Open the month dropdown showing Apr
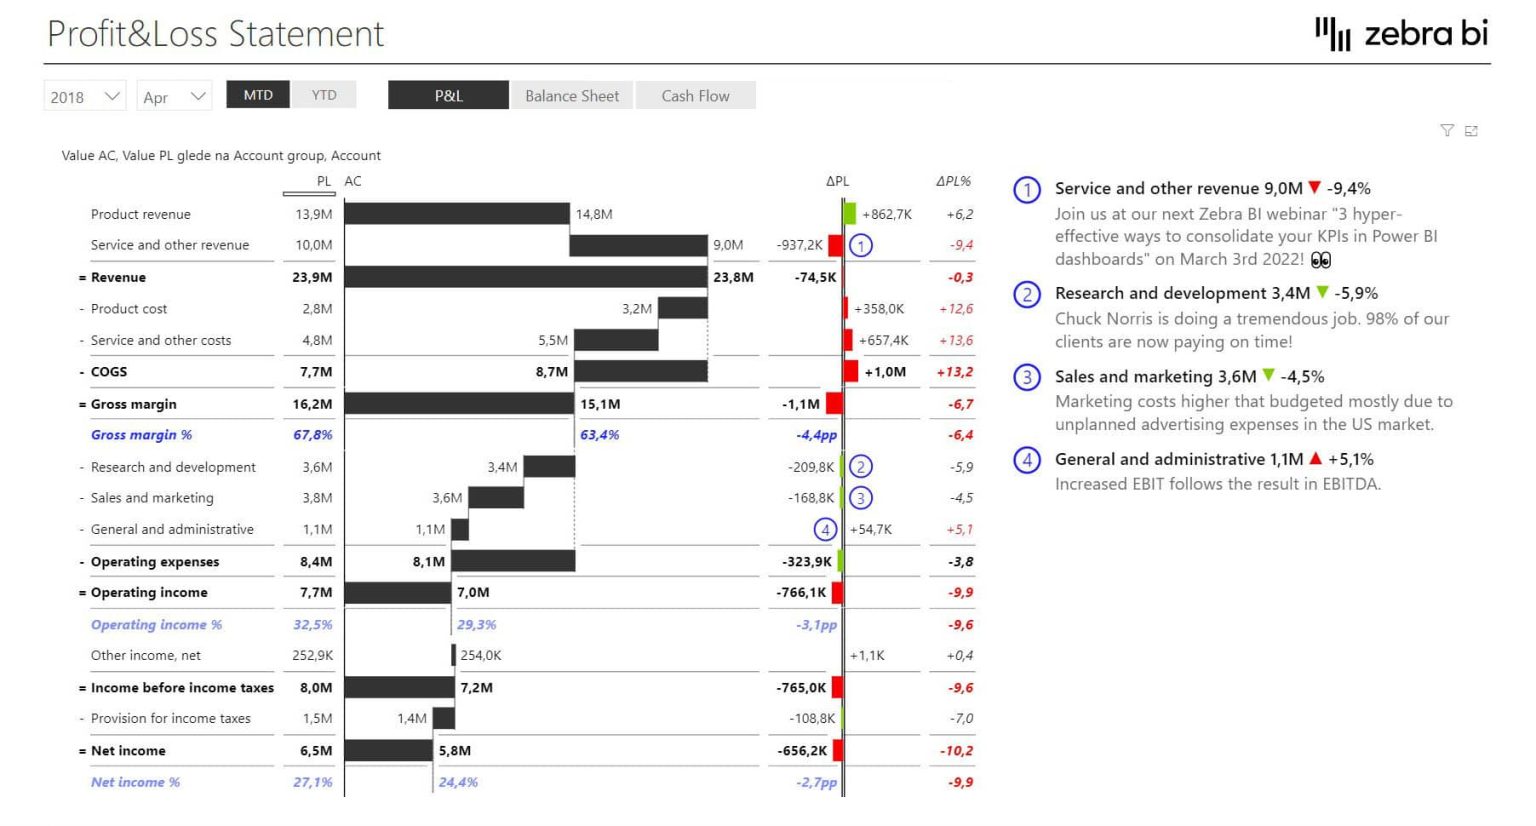This screenshot has height=826, width=1536. point(173,96)
